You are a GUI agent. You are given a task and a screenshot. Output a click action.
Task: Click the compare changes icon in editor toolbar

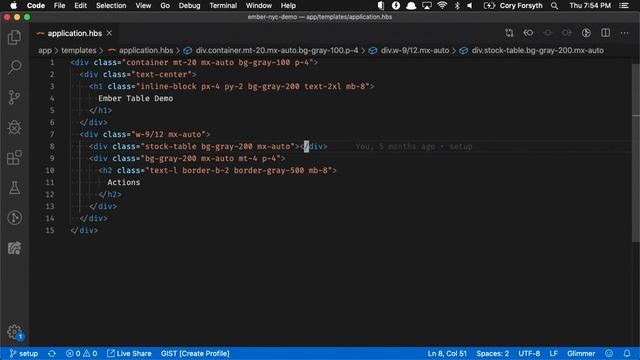pyautogui.click(x=509, y=33)
